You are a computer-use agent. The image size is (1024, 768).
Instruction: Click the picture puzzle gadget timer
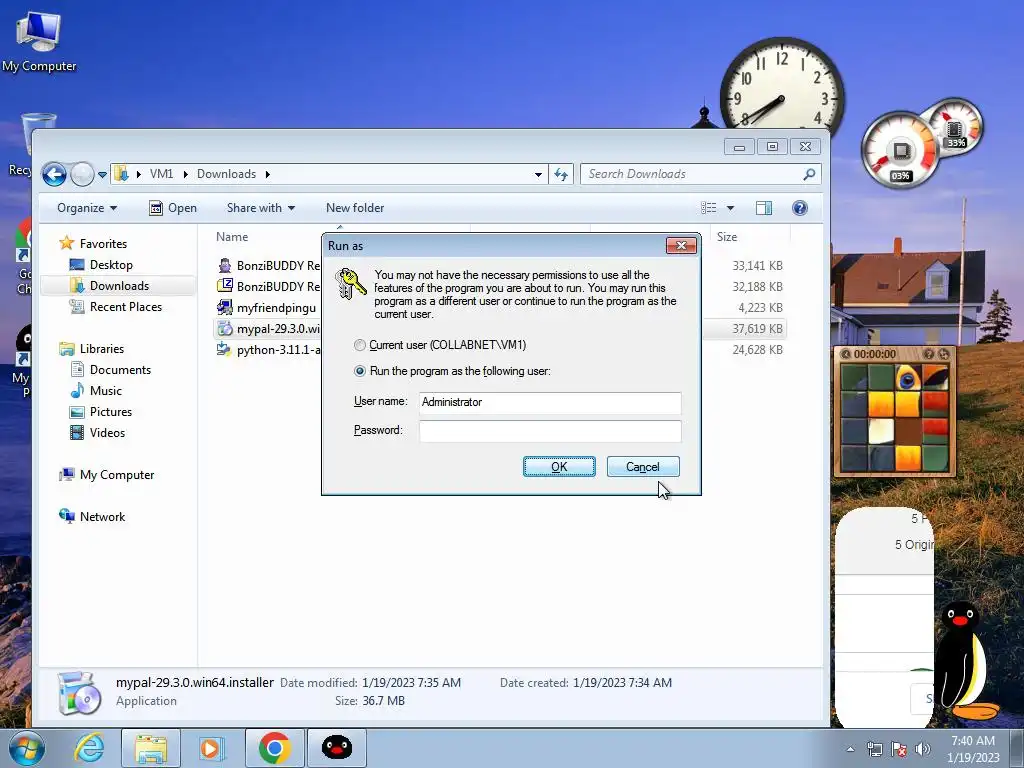874,354
